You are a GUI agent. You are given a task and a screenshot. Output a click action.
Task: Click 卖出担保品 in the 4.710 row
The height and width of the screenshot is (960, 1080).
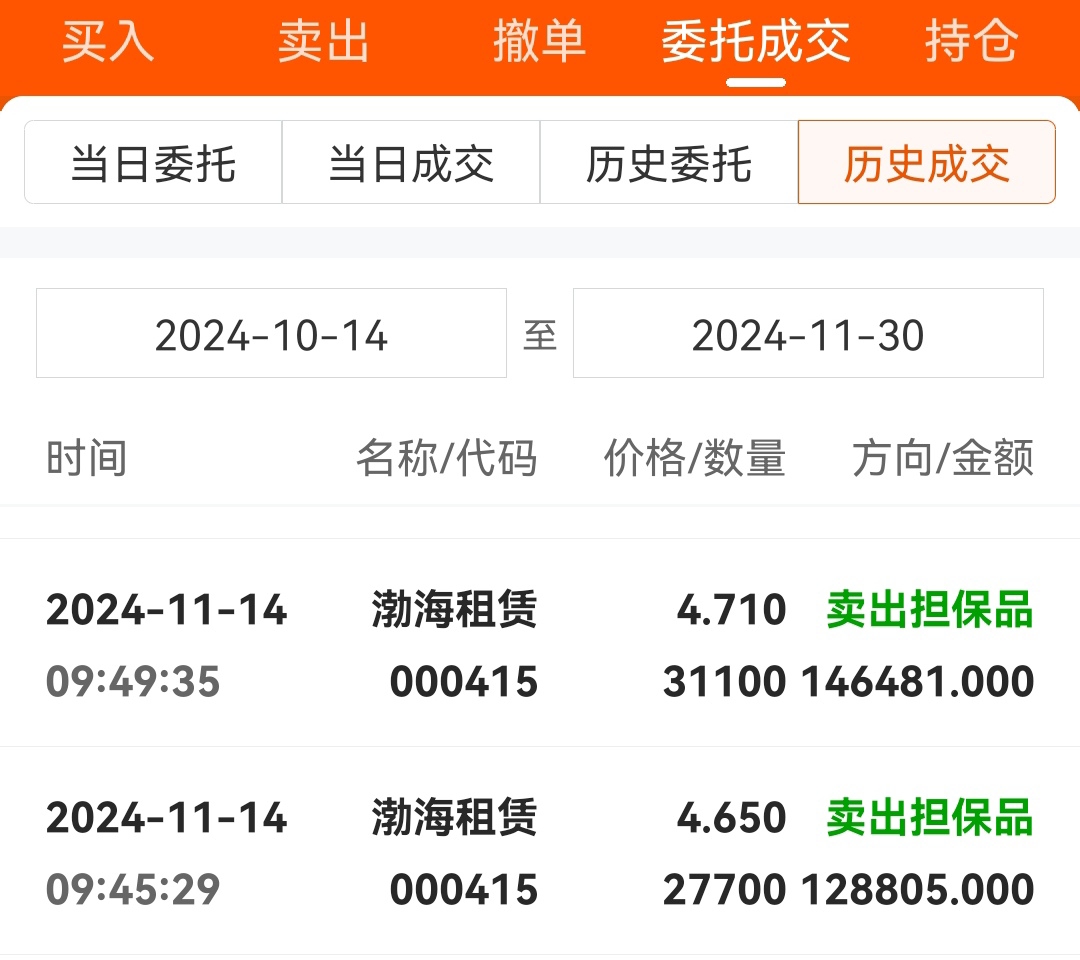930,610
